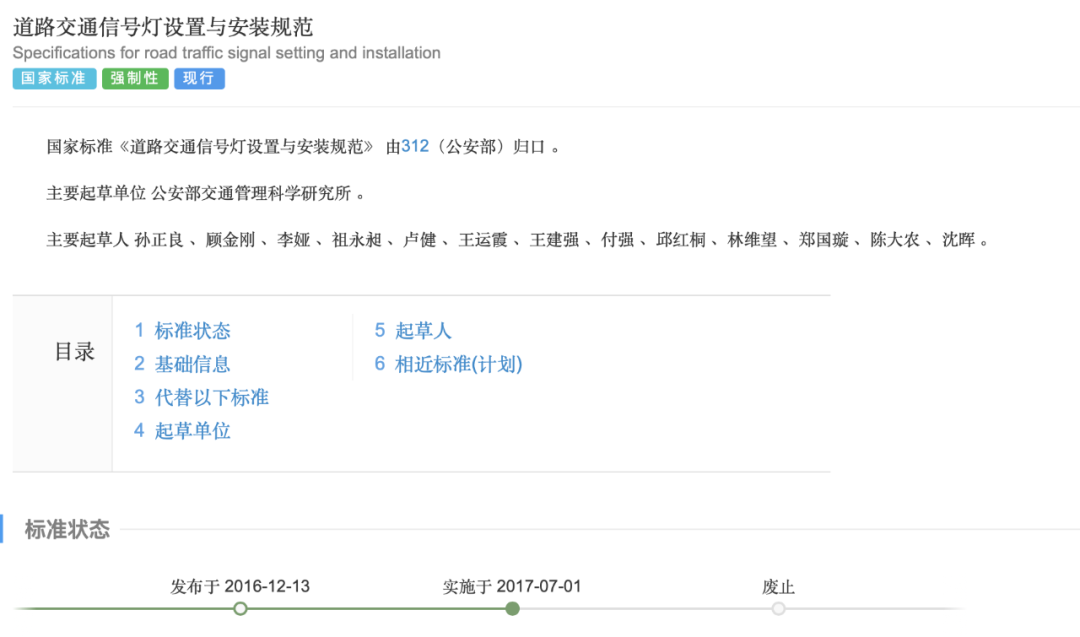Viewport: 1080px width, 637px height.
Task: Click the grey 废止 timeline node
Action: point(778,608)
